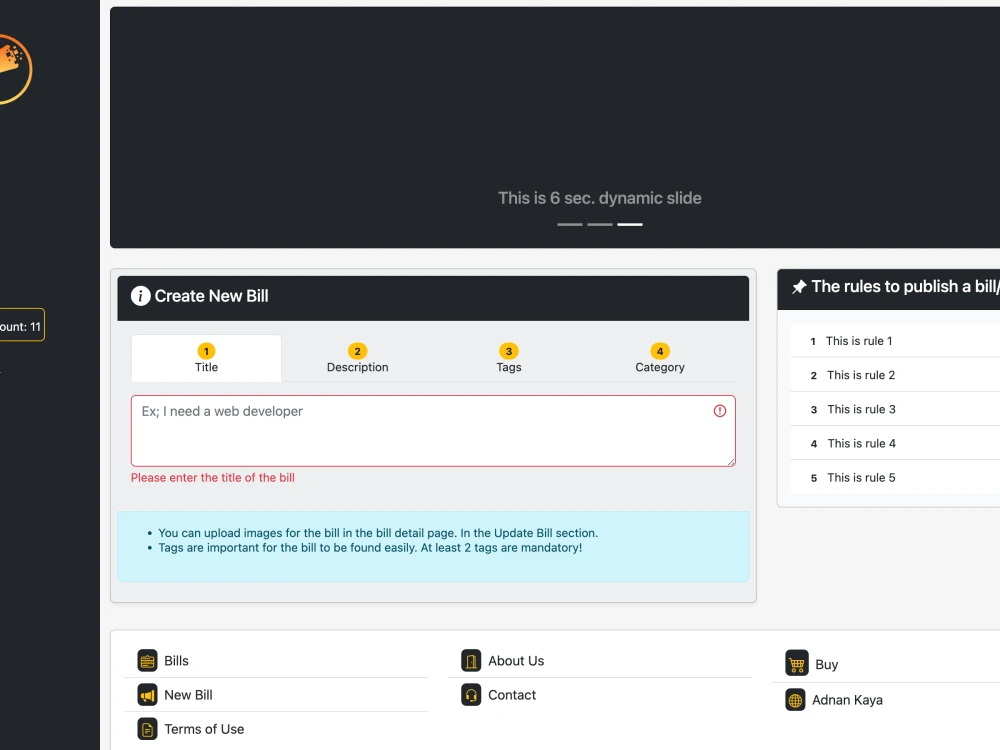
Task: Click the info icon beside Create New Bill
Action: coord(140,296)
